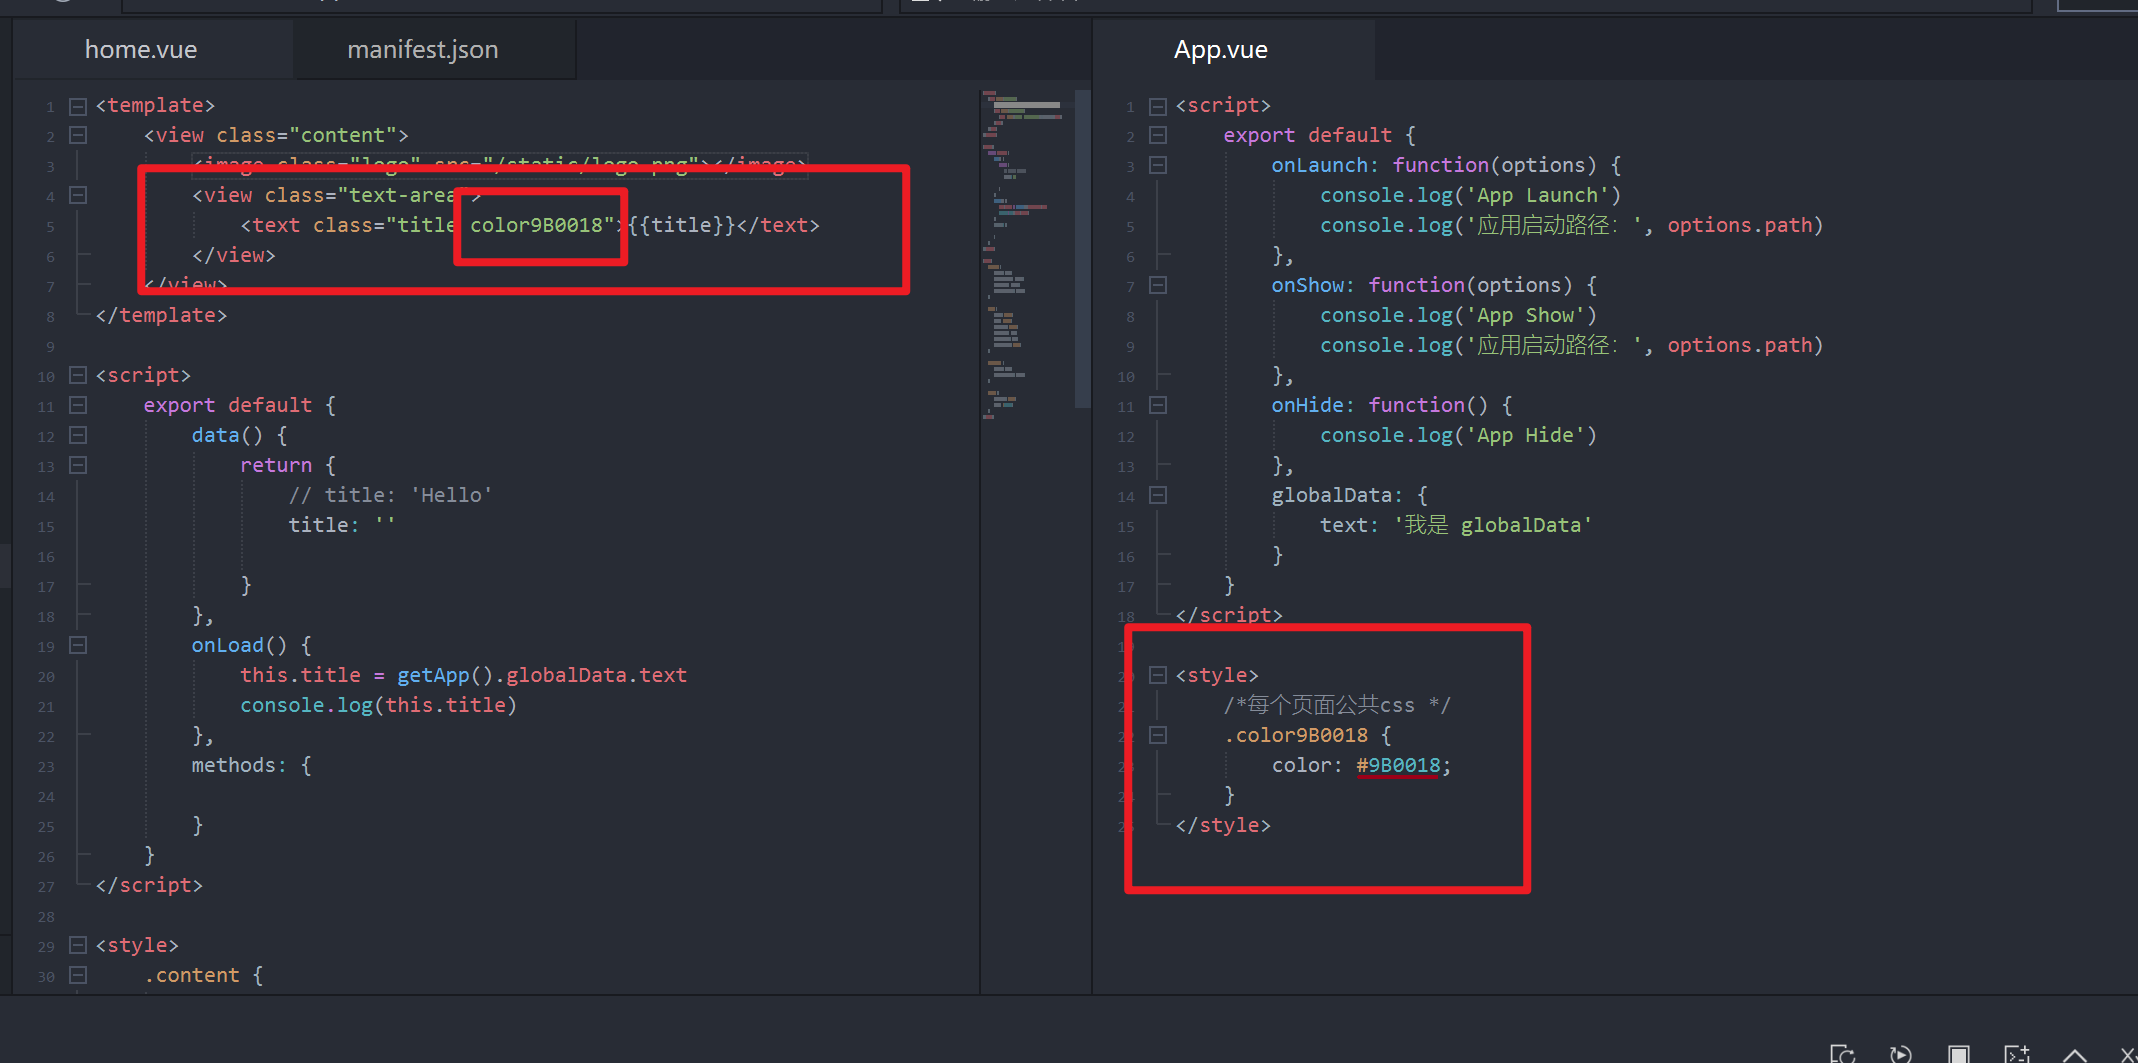Click options.path in the onLaunch function
2138x1063 pixels.
point(1739,225)
